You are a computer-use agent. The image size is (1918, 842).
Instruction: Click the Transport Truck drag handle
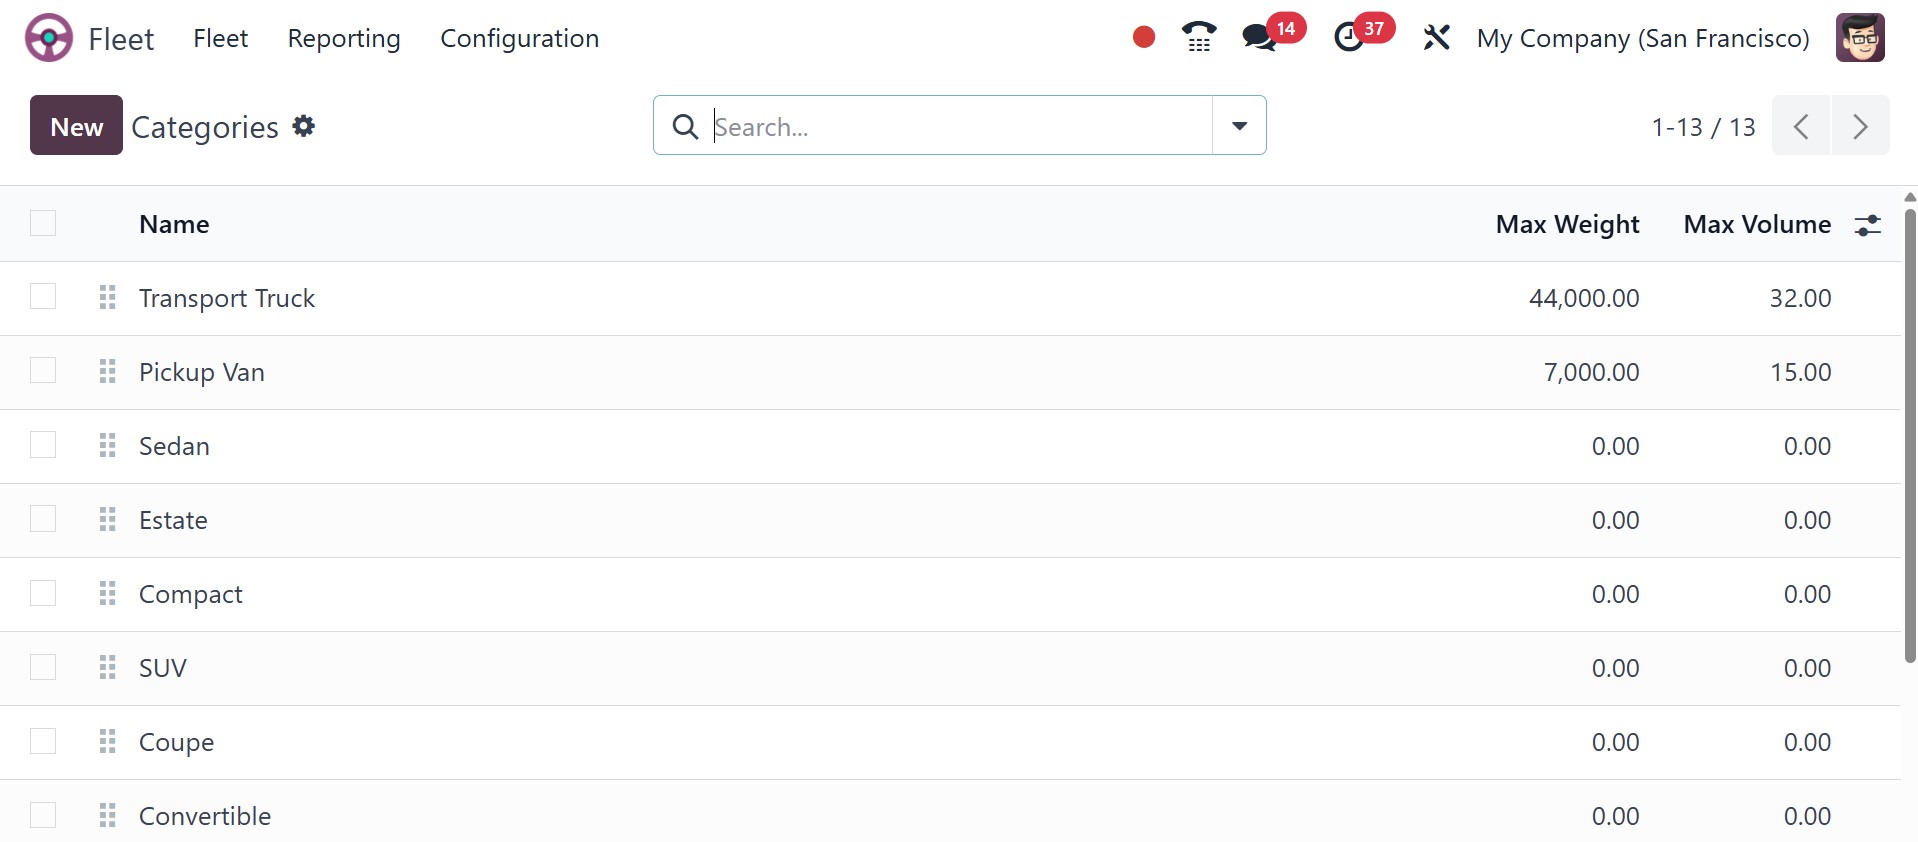108,298
